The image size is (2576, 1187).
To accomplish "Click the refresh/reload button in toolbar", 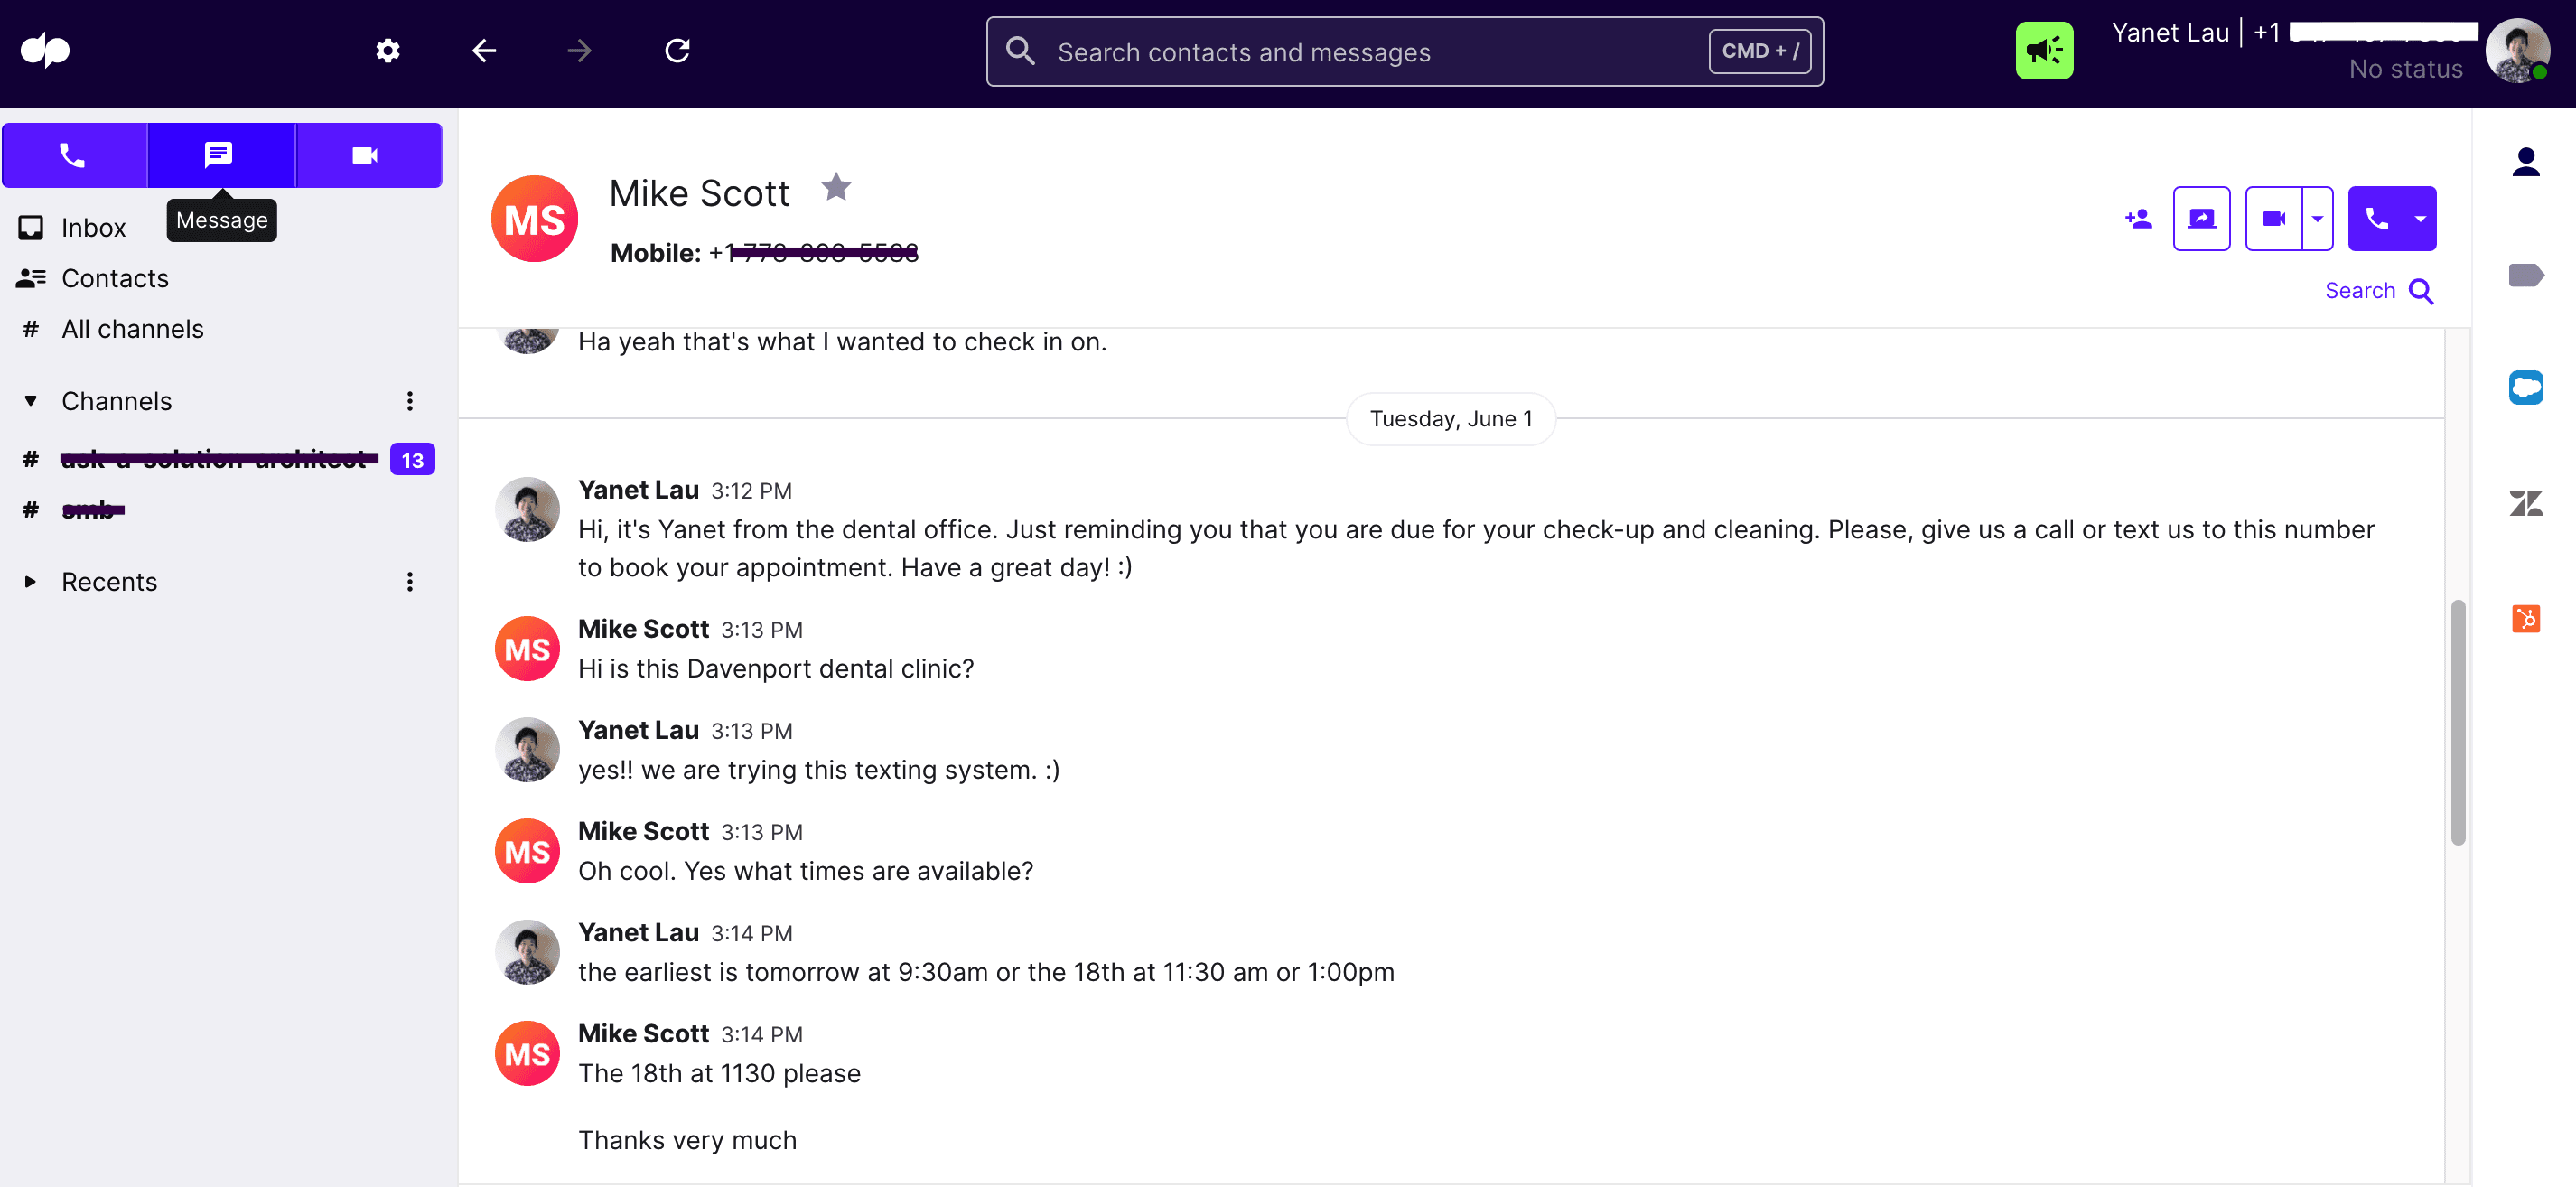I will (678, 48).
